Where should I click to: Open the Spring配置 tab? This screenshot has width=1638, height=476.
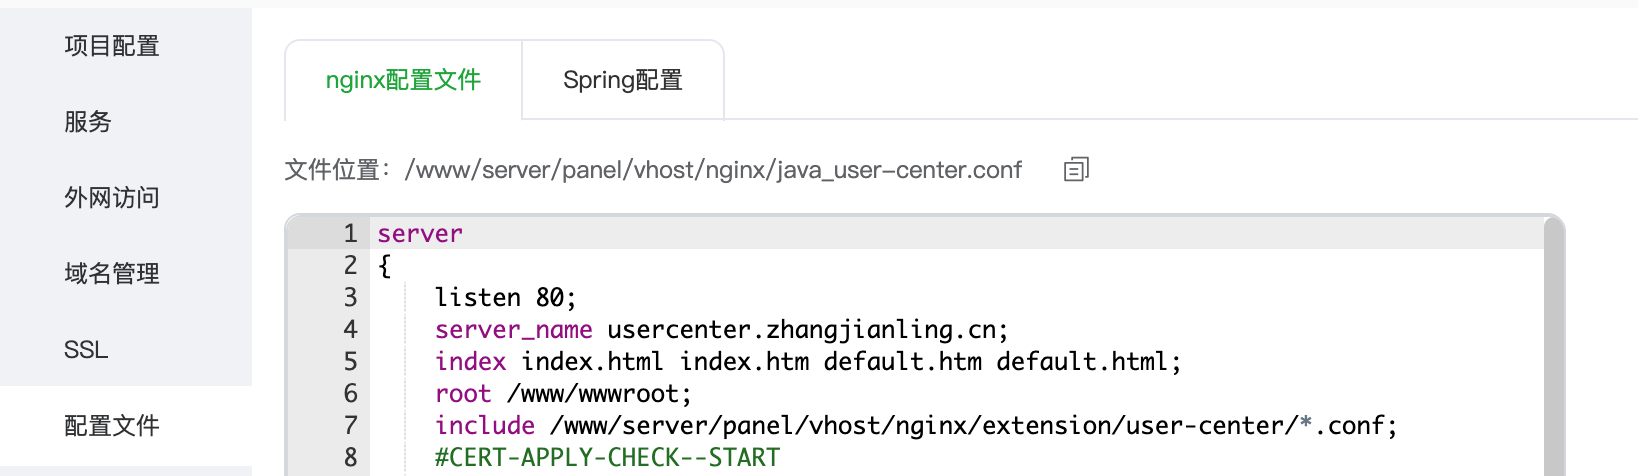[x=622, y=80]
